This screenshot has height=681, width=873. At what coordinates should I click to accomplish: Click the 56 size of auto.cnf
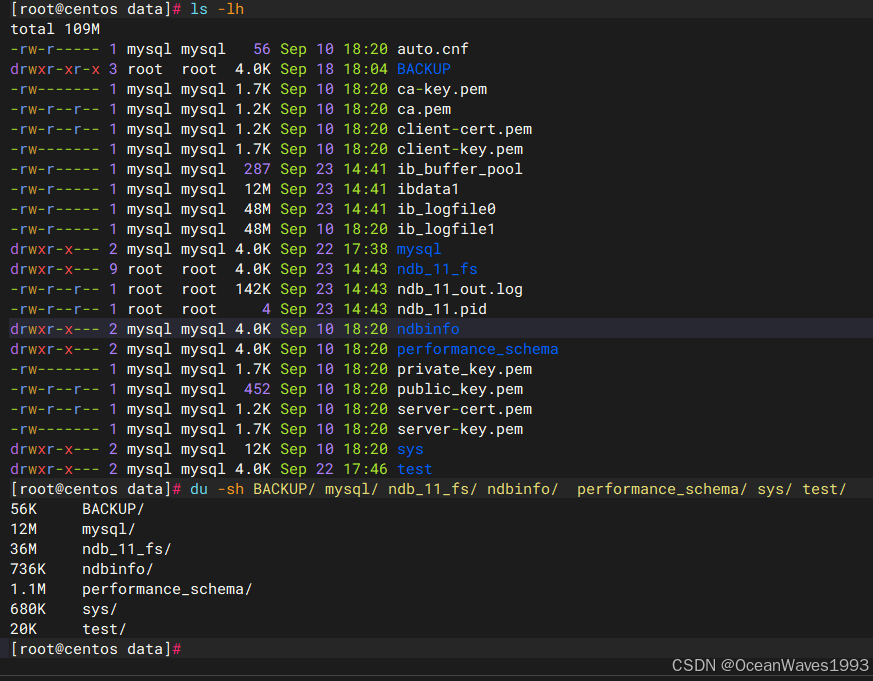coord(262,49)
